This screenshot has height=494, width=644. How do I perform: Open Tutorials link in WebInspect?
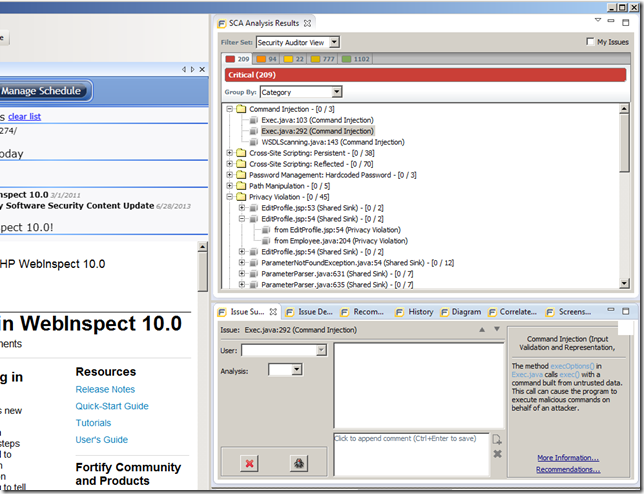click(x=93, y=423)
